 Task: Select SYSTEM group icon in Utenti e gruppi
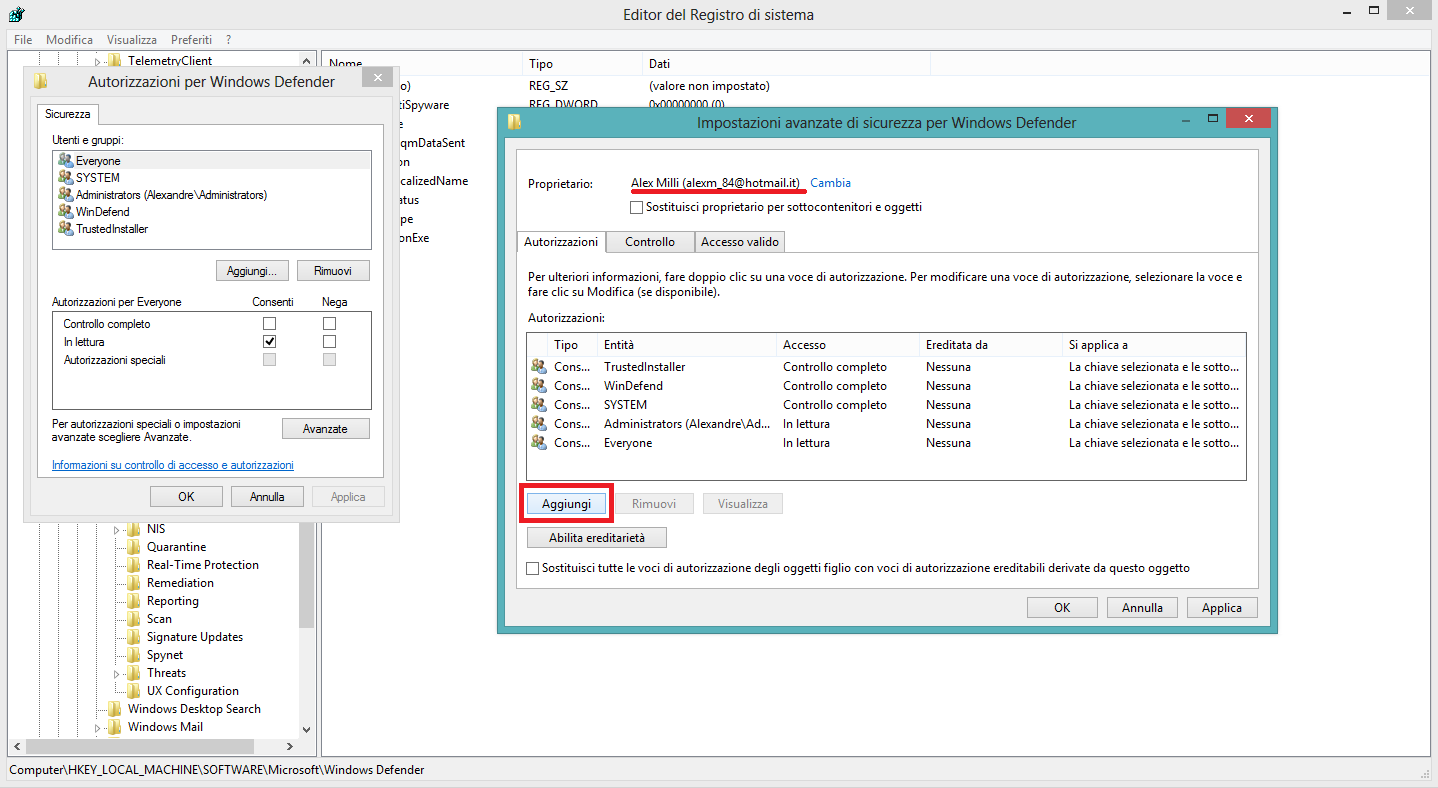[66, 177]
